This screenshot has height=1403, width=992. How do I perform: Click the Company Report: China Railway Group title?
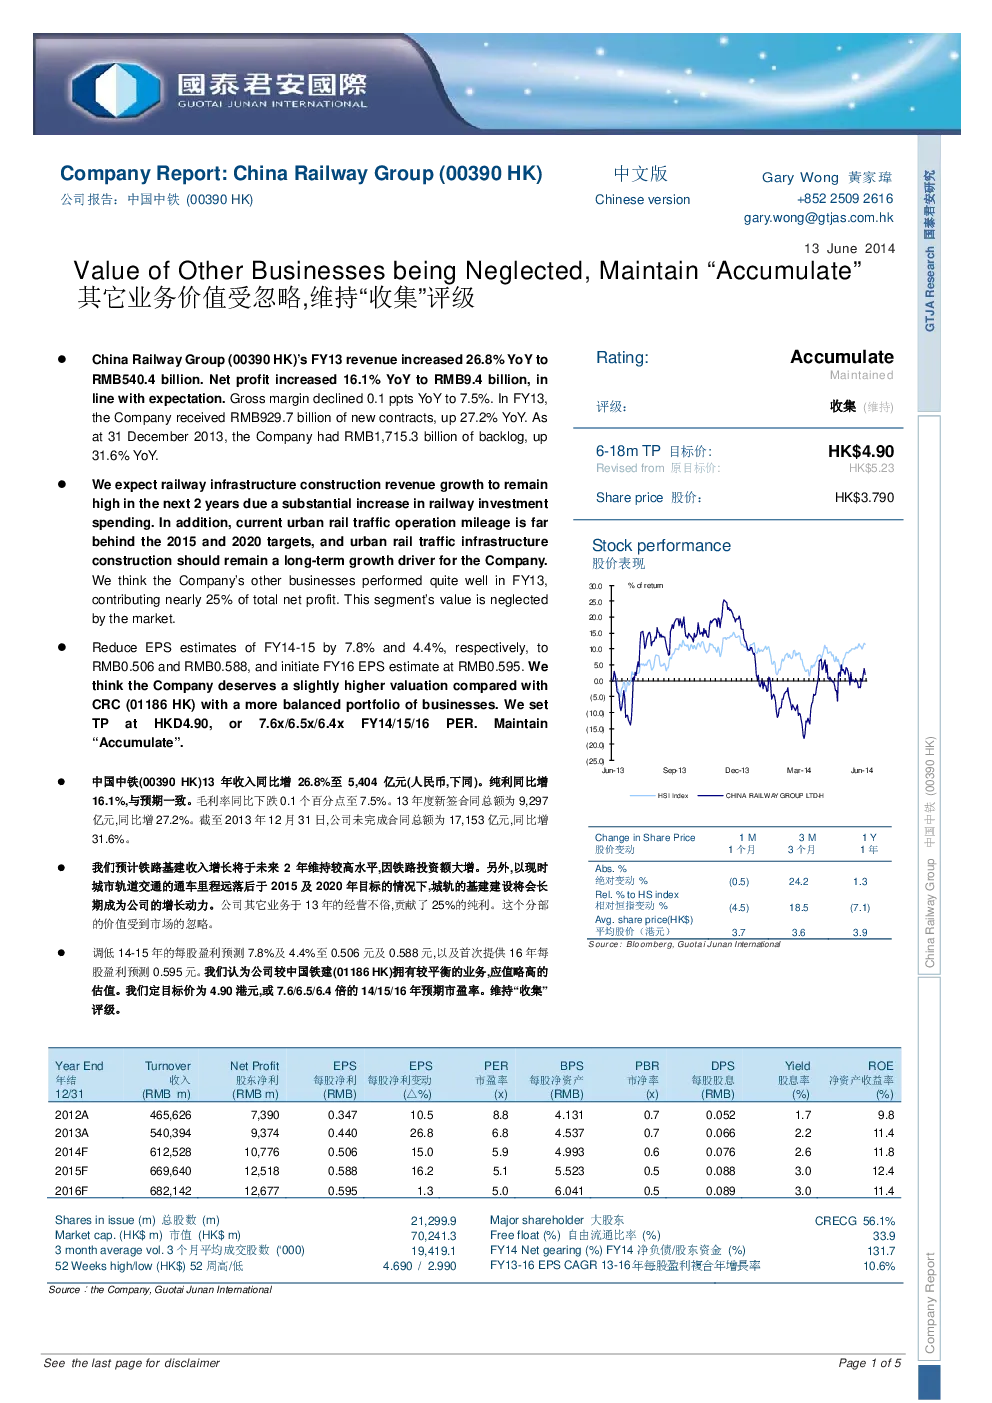[301, 173]
